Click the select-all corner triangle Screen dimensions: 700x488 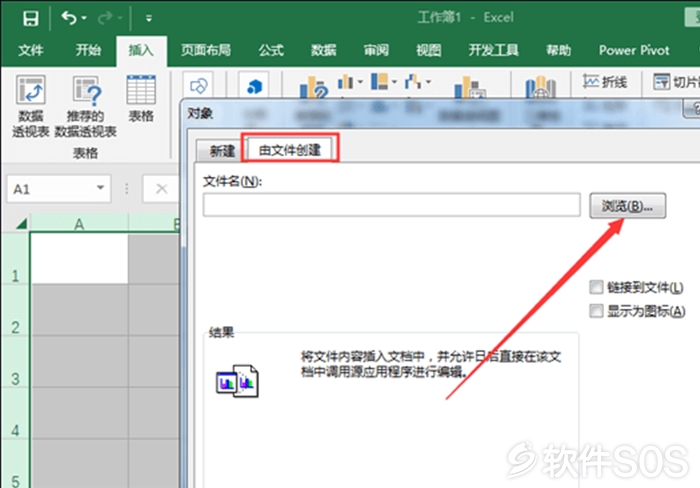pos(21,224)
